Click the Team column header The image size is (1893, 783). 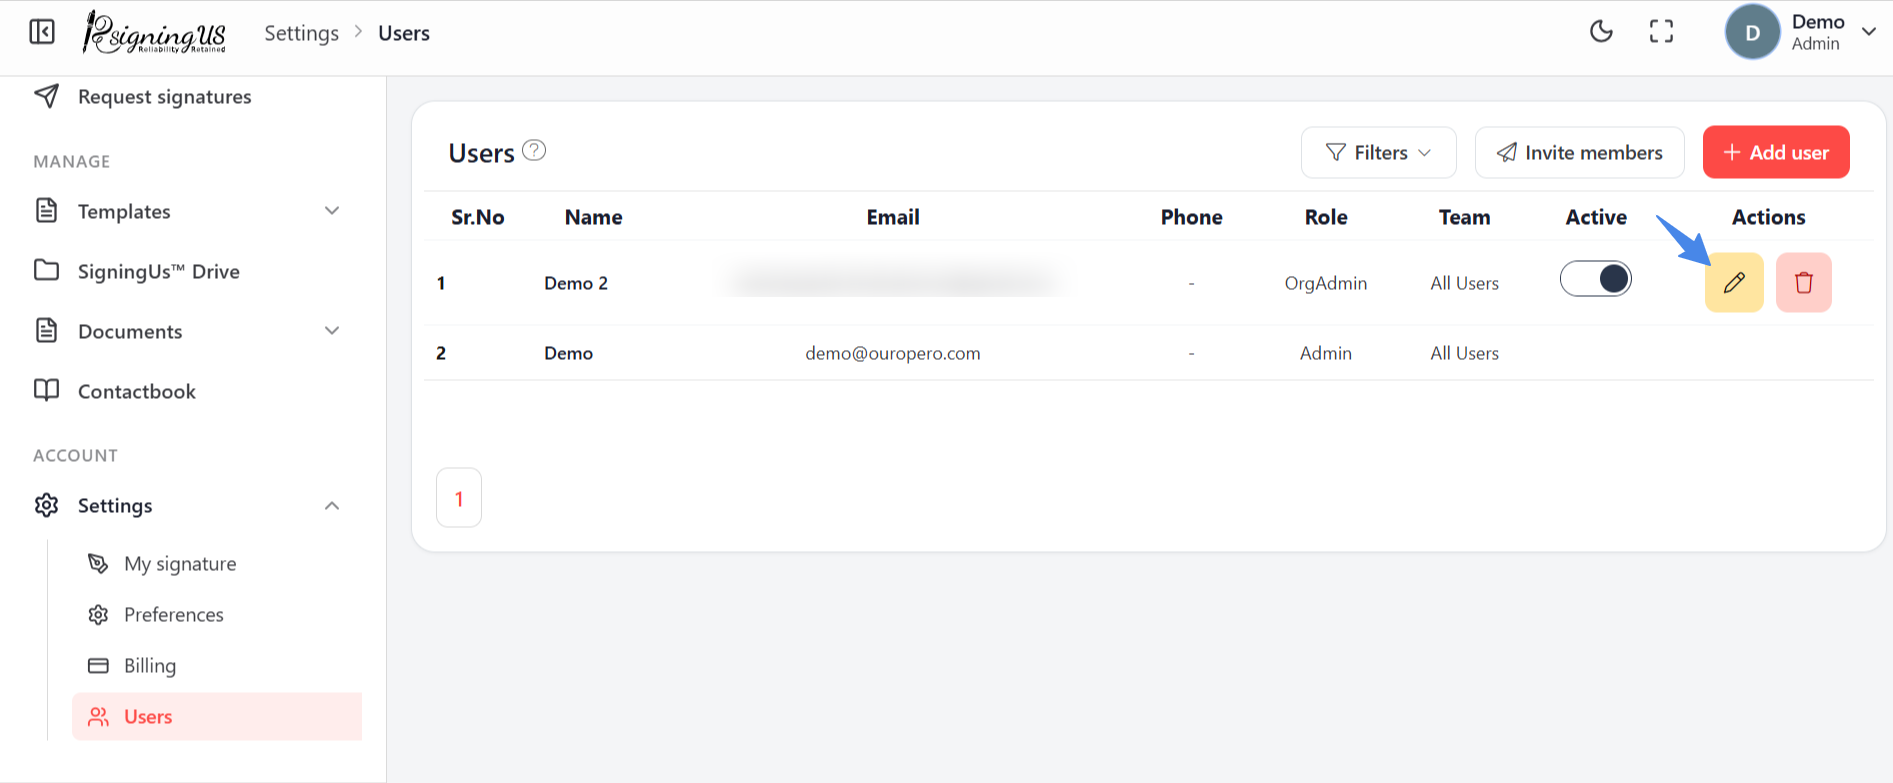pyautogui.click(x=1465, y=217)
